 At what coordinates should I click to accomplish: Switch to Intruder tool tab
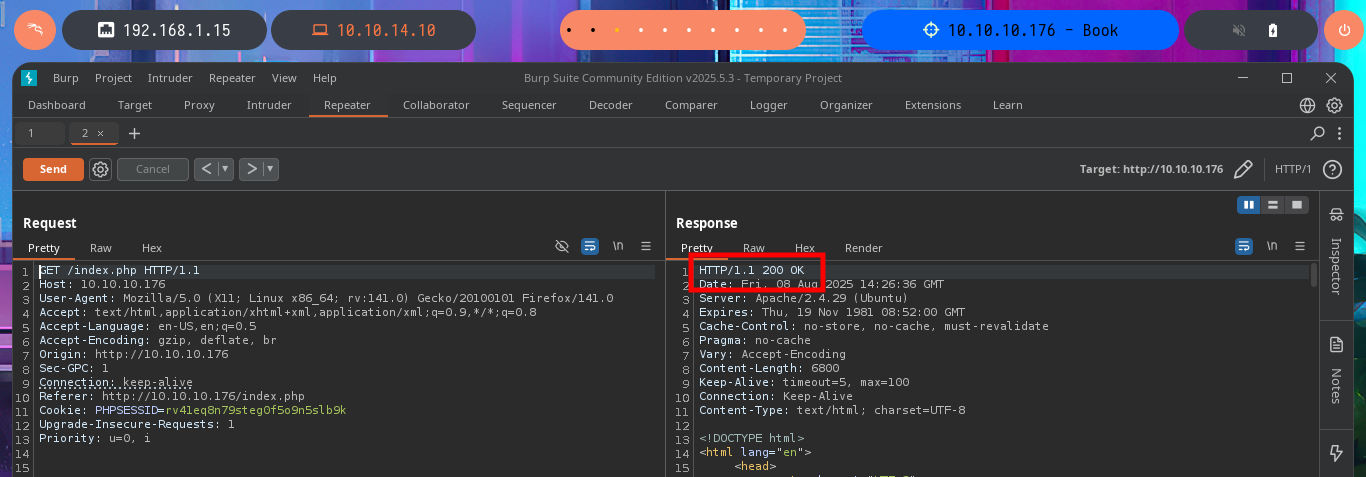[269, 105]
